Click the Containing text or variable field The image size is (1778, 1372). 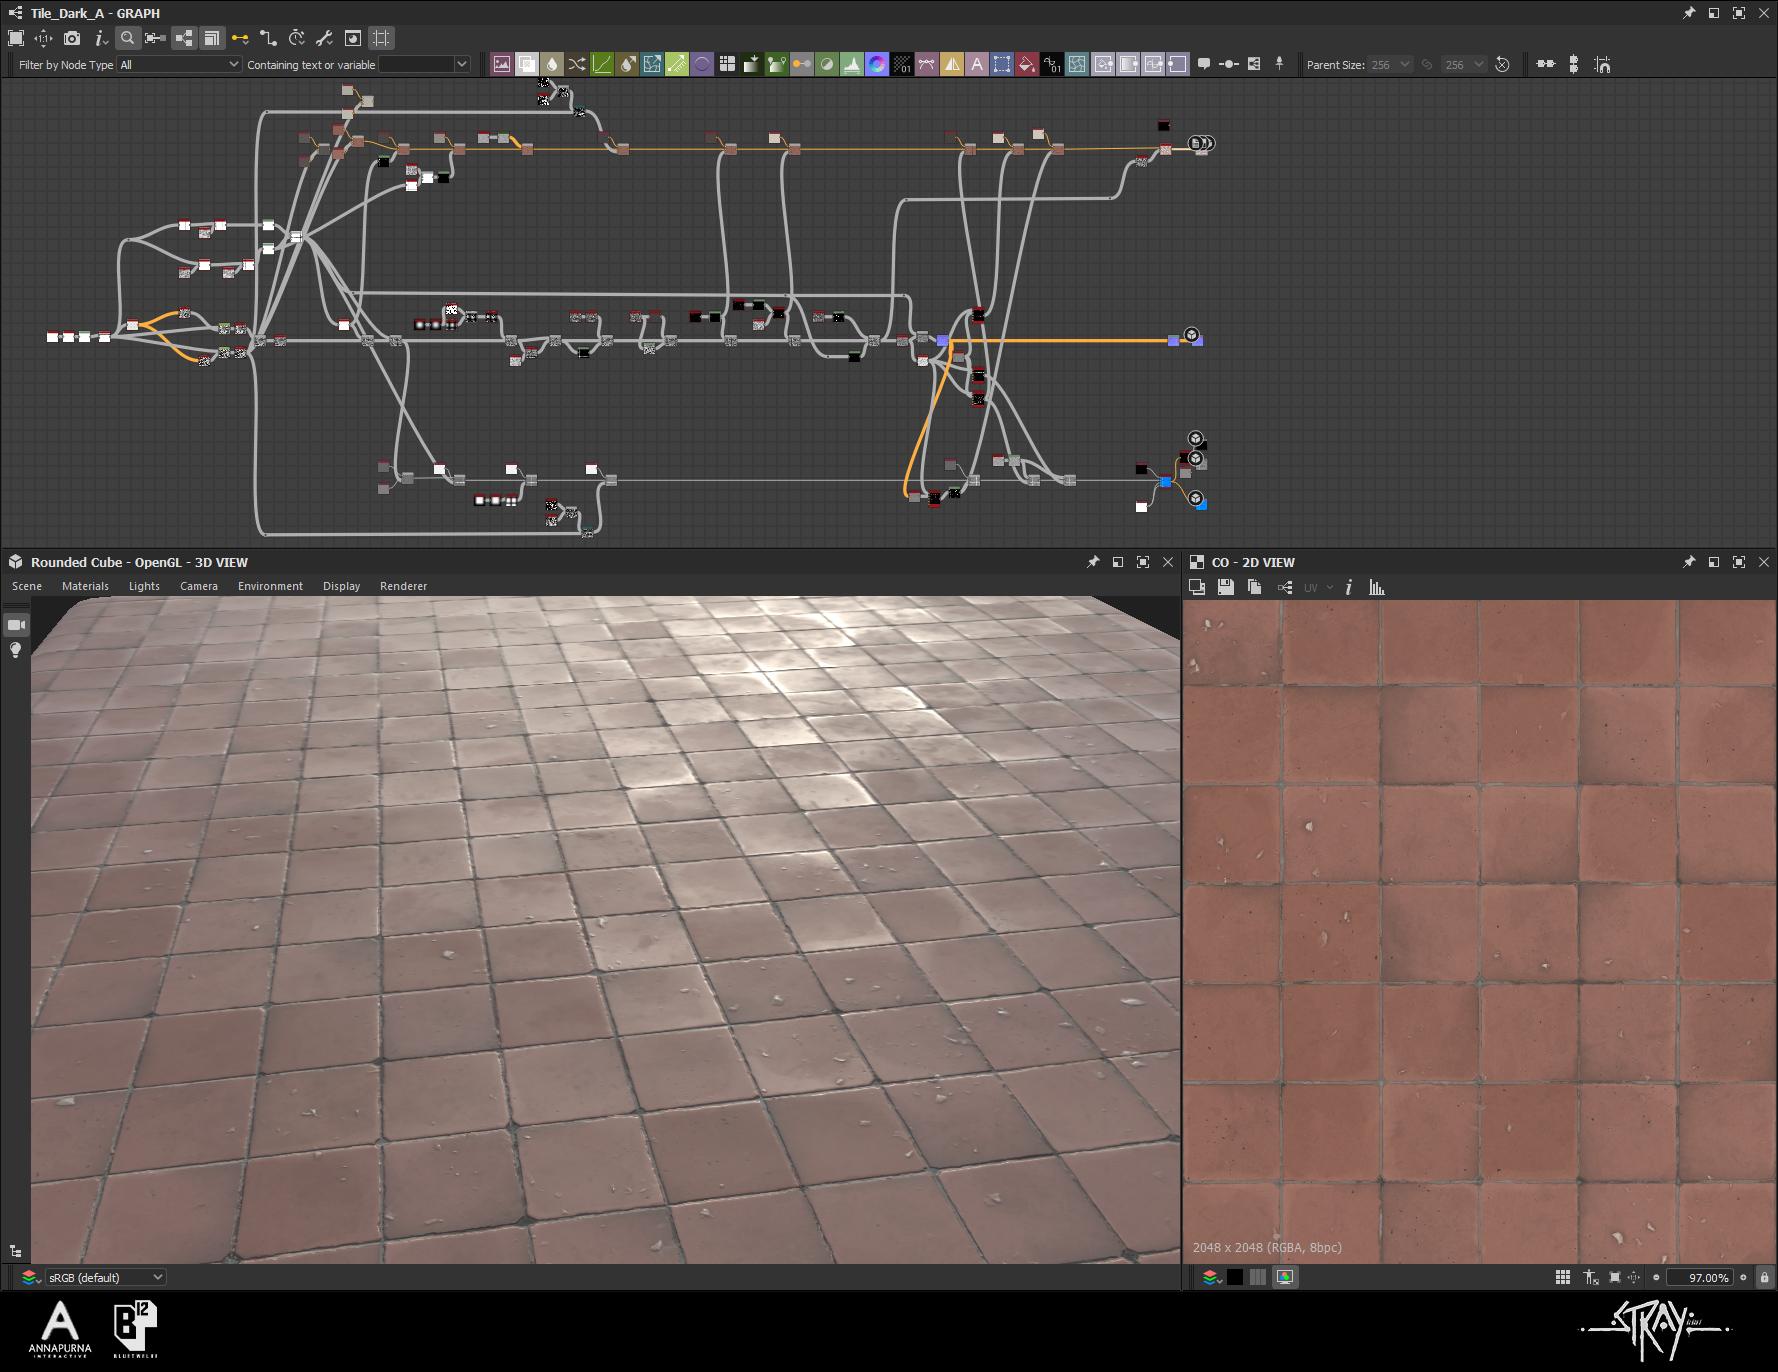[x=416, y=64]
